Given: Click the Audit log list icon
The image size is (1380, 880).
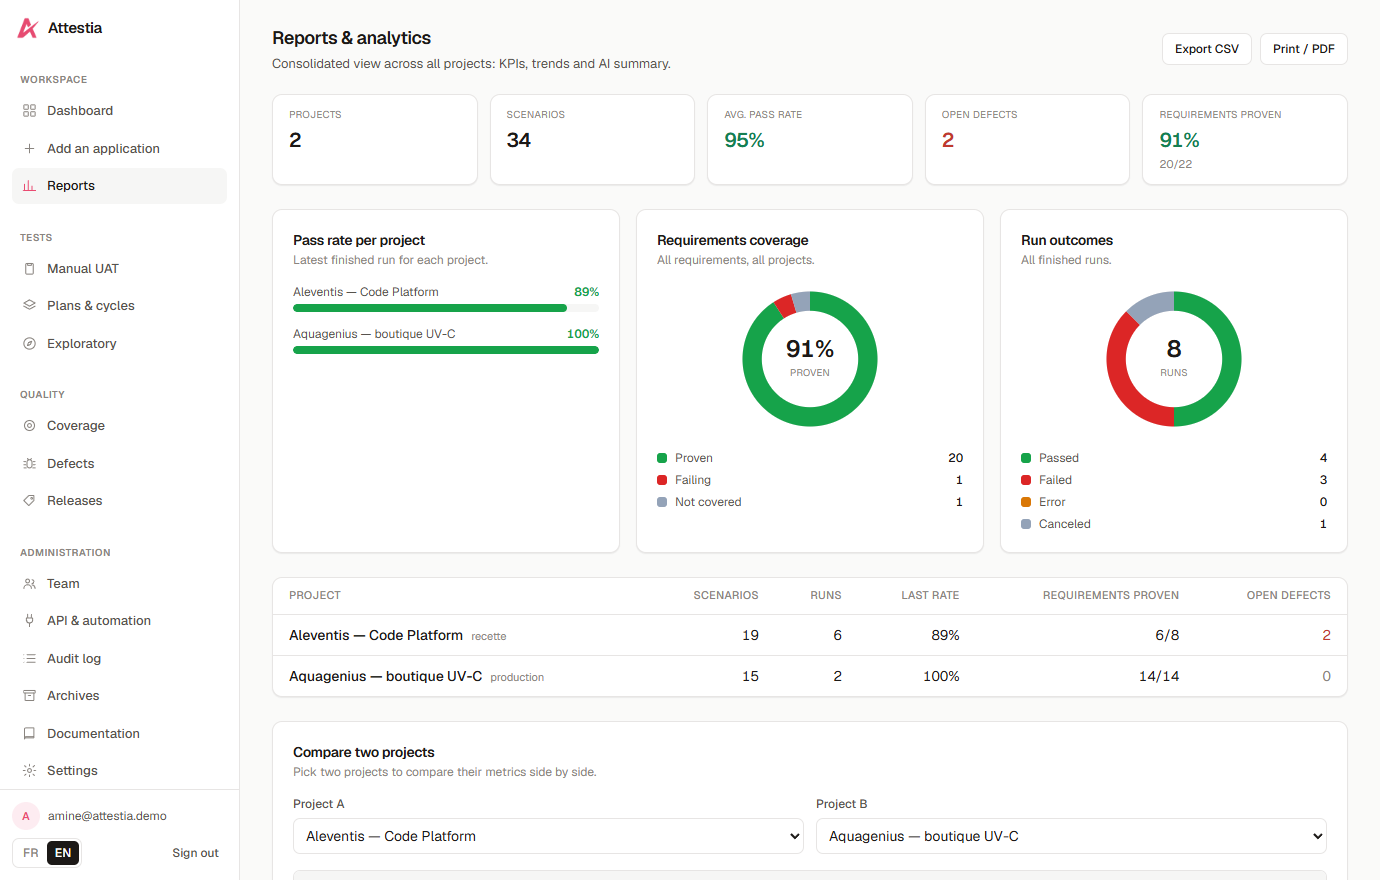Looking at the screenshot, I should (x=29, y=659).
